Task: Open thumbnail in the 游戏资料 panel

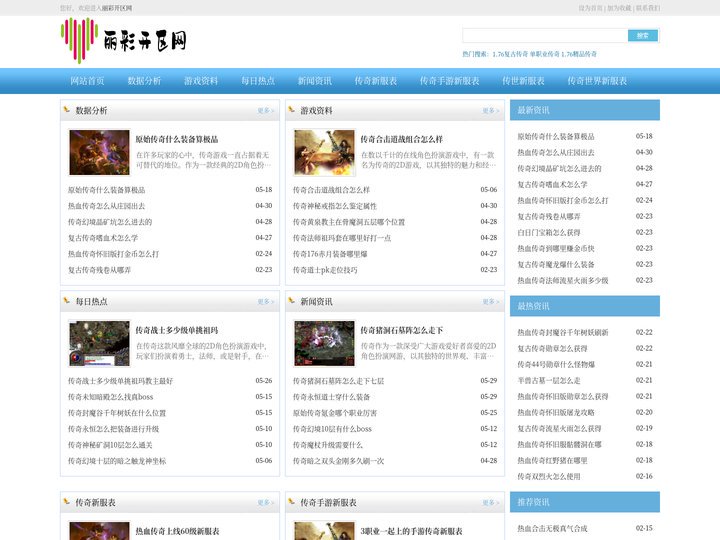Action: tap(324, 152)
